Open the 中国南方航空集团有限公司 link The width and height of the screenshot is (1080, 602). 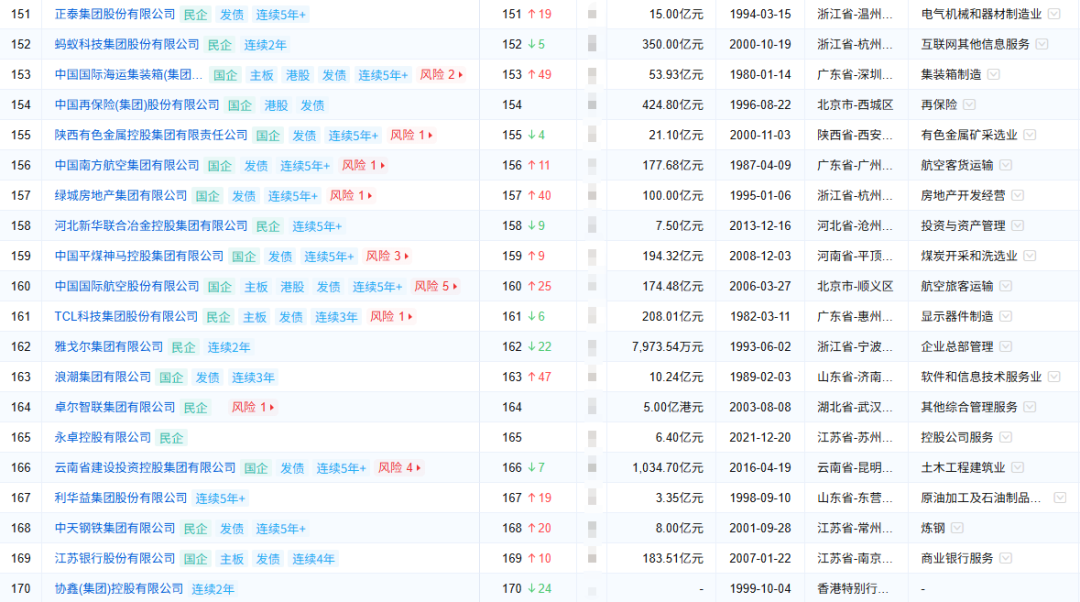tap(127, 165)
